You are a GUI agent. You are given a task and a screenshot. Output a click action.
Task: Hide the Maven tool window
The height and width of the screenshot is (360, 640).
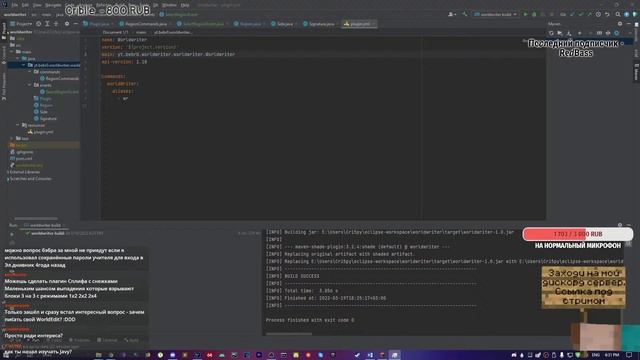tap(629, 24)
